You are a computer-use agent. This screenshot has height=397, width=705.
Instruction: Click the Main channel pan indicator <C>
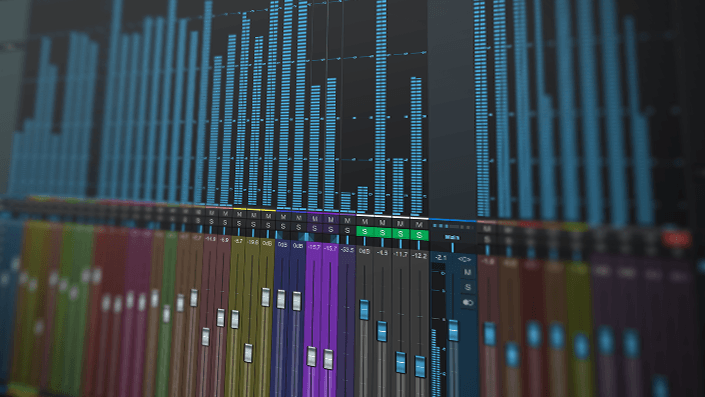[x=464, y=259]
